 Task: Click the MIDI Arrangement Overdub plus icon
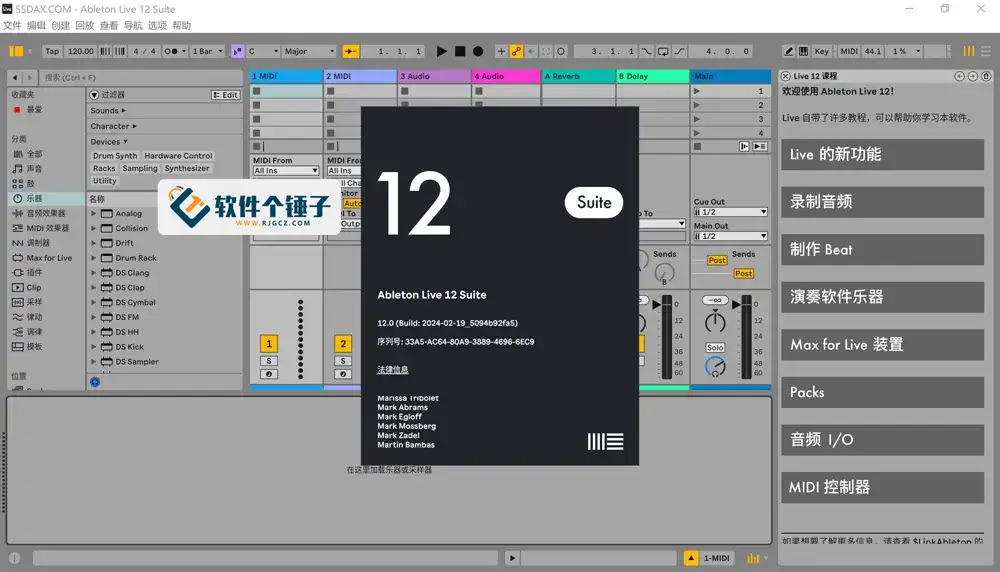pos(501,51)
